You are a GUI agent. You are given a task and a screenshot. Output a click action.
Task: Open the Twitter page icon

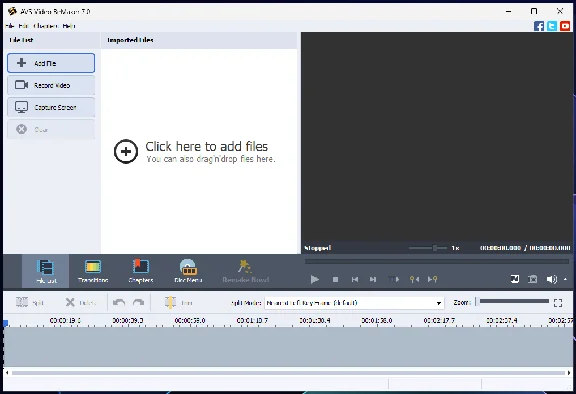tap(552, 26)
